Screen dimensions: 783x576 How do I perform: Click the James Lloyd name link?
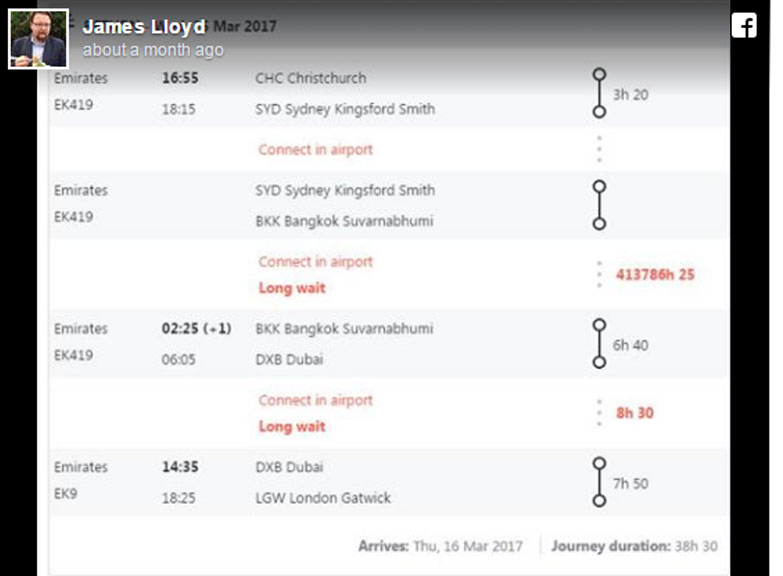click(144, 27)
